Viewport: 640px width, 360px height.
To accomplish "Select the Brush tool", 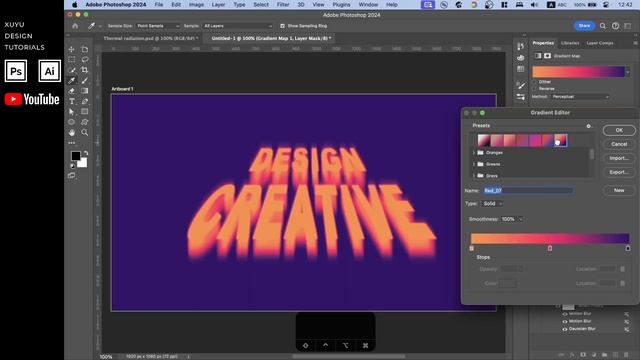I will 84,80.
